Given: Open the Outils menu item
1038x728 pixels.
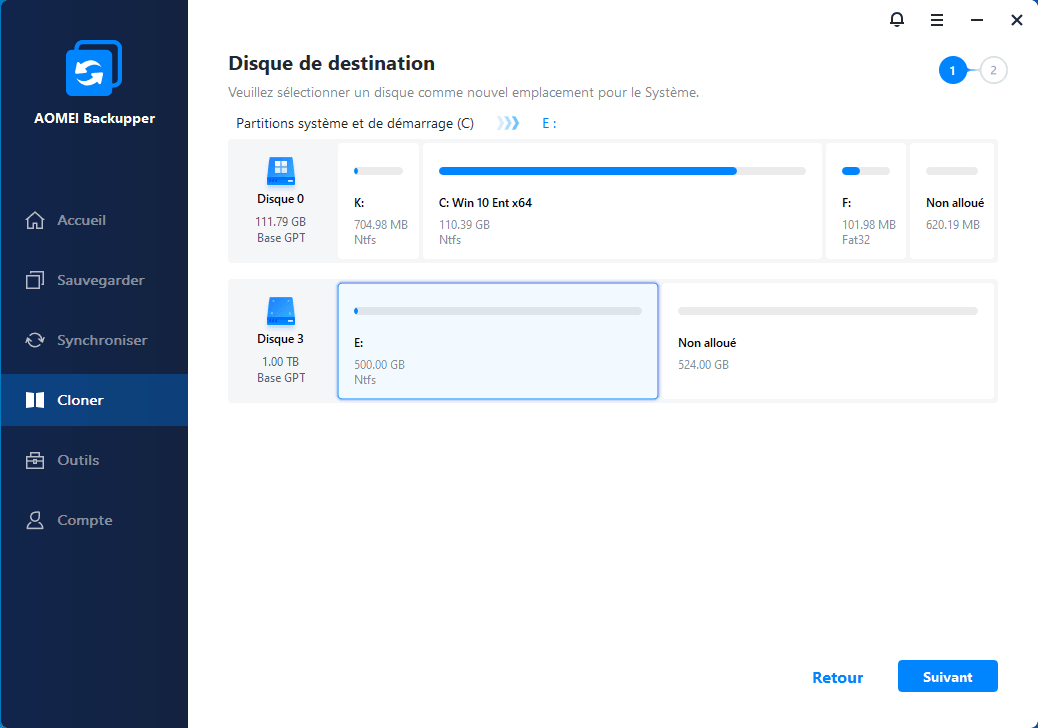Looking at the screenshot, I should click(94, 460).
